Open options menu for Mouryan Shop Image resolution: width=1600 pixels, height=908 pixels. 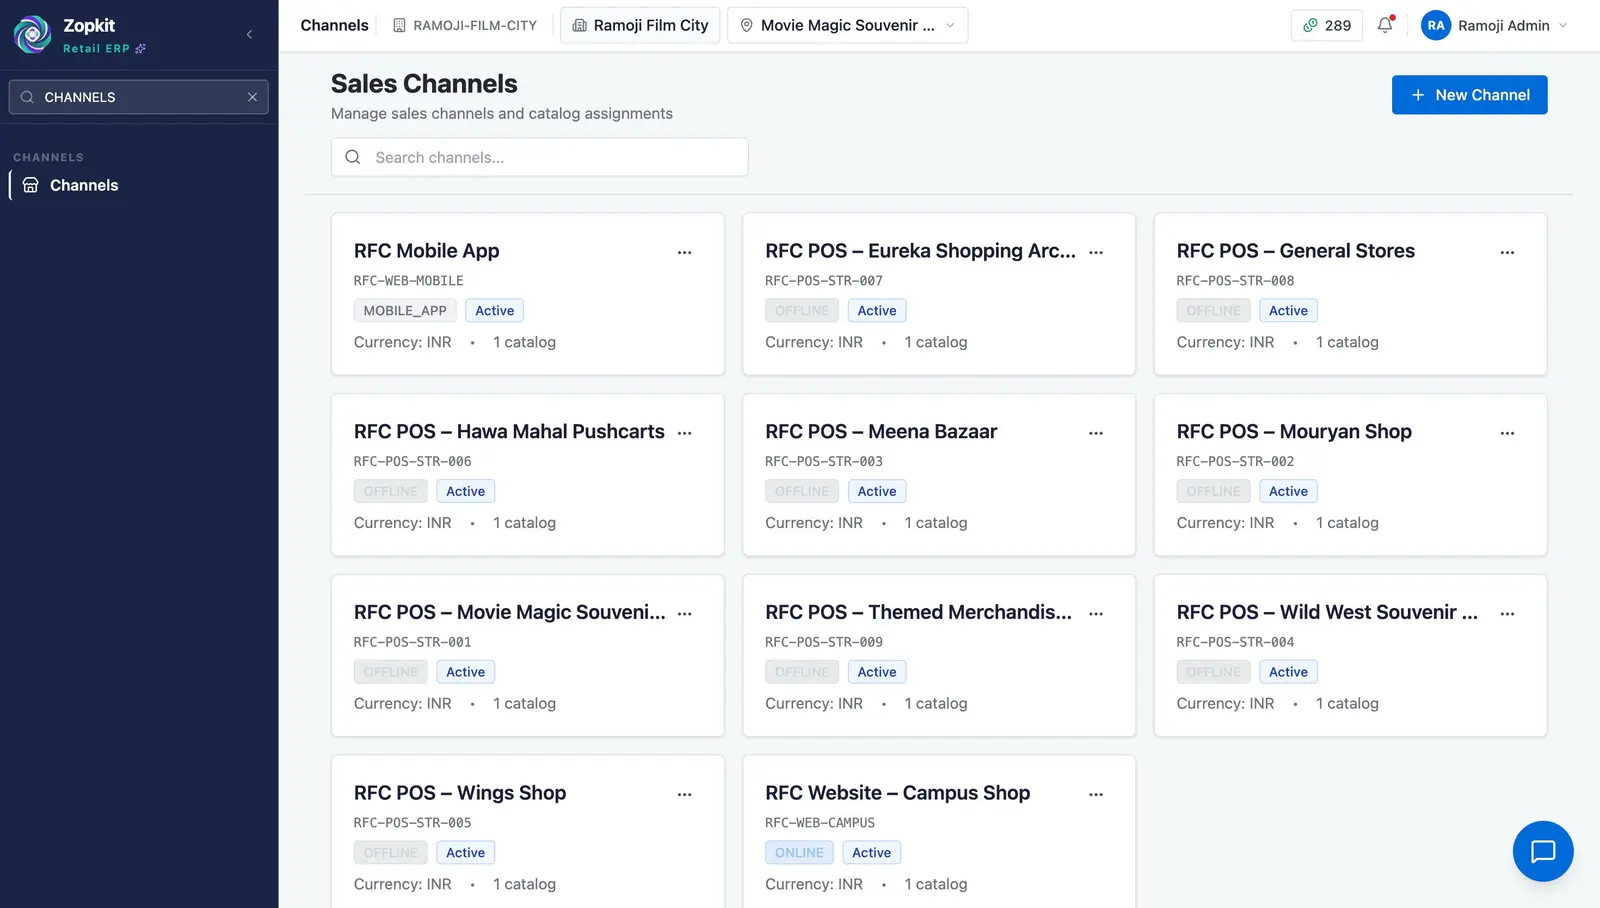pyautogui.click(x=1507, y=433)
